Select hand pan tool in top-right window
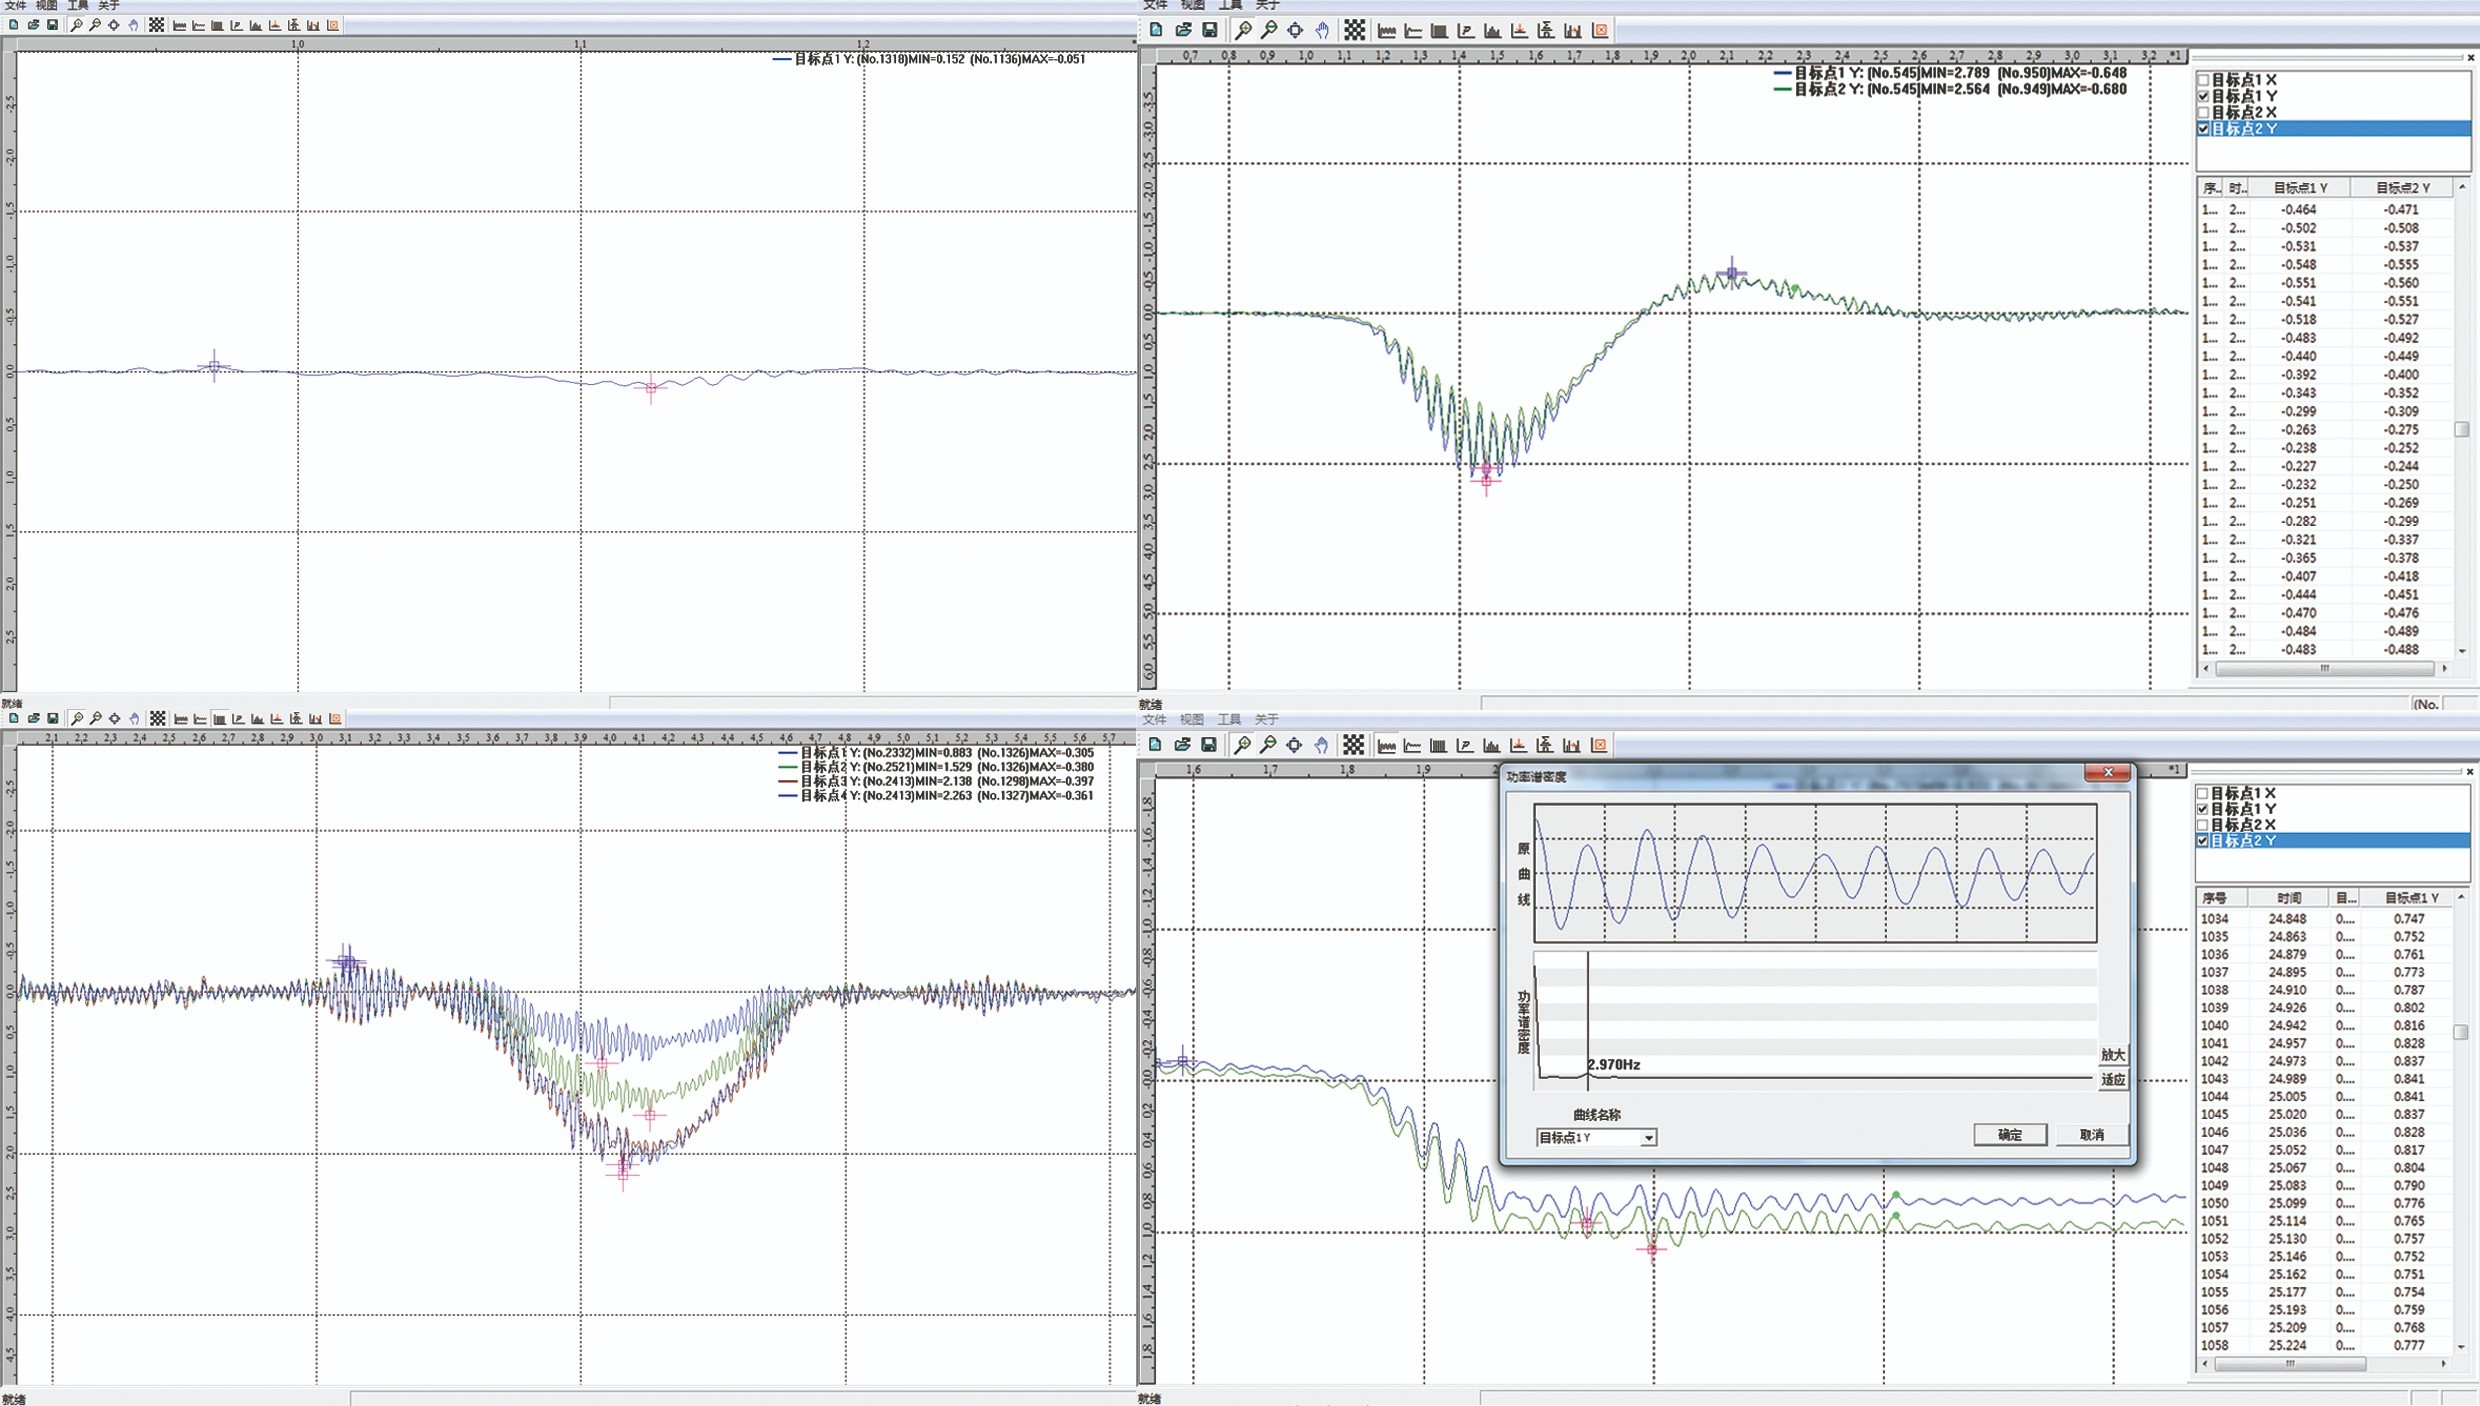This screenshot has height=1406, width=2480. click(1322, 30)
